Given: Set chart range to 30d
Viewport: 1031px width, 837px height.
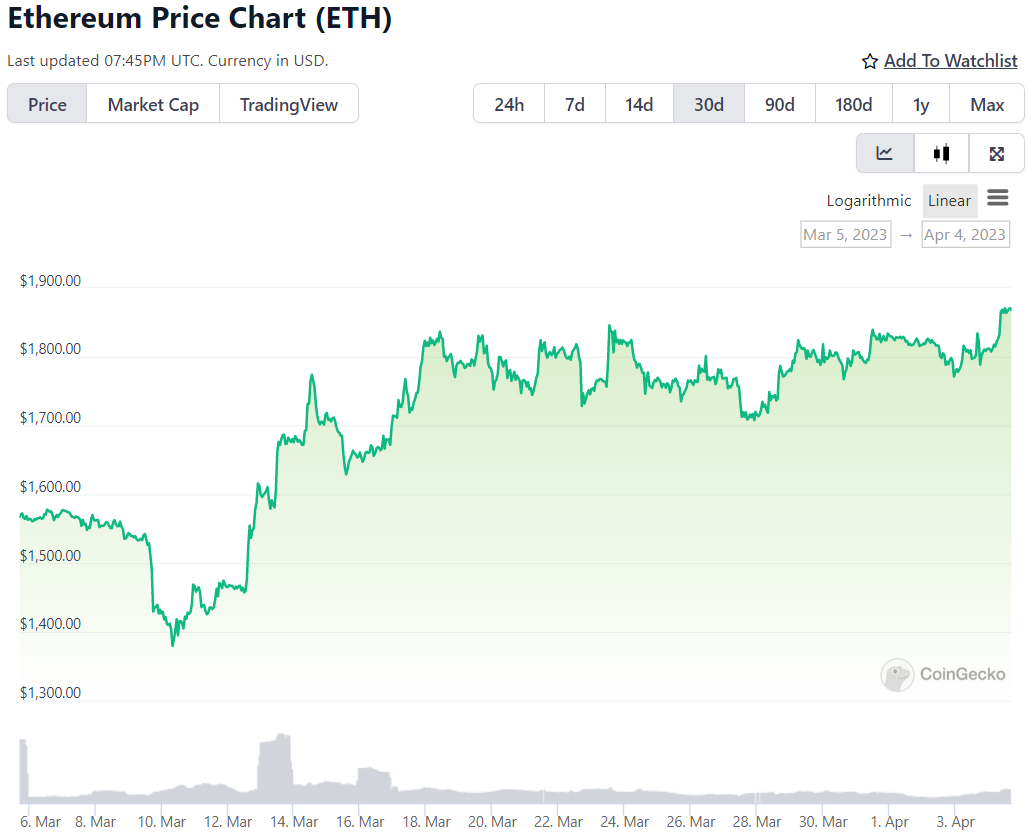Looking at the screenshot, I should 709,104.
